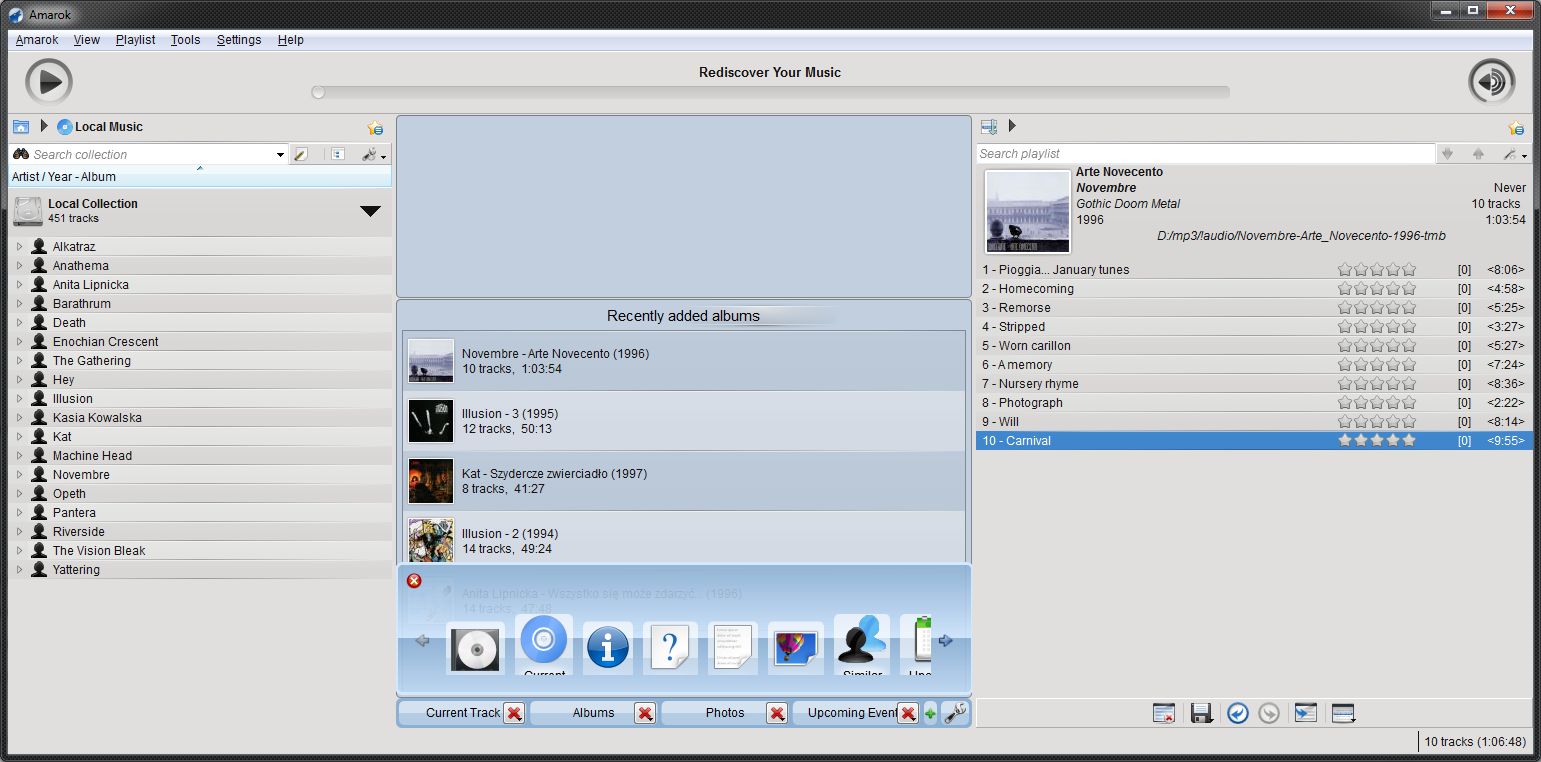Add the Photos balloon applet icon
1541x762 pixels.
coord(795,648)
